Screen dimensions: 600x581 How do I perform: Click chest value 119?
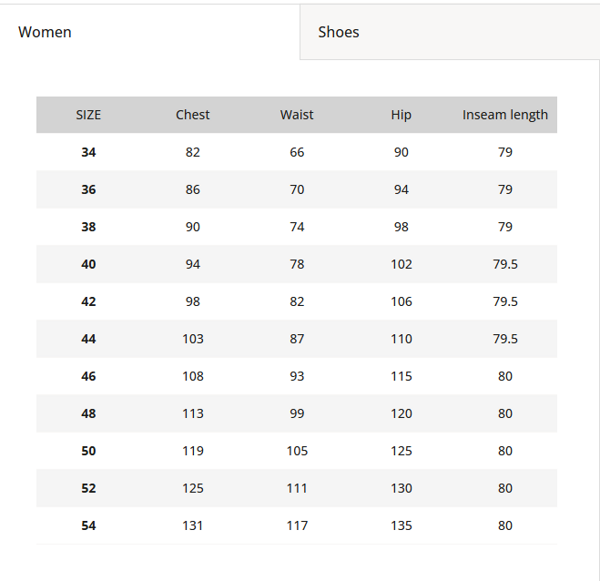(x=192, y=451)
